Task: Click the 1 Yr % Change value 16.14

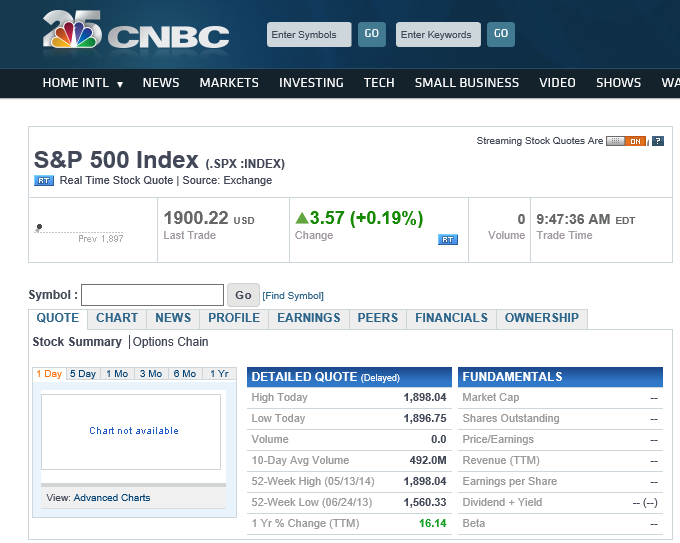Action: click(x=432, y=523)
